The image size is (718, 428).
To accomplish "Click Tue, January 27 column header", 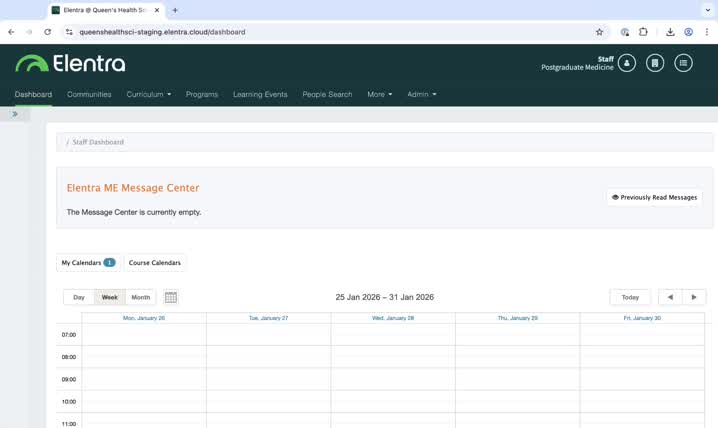I will pos(268,318).
